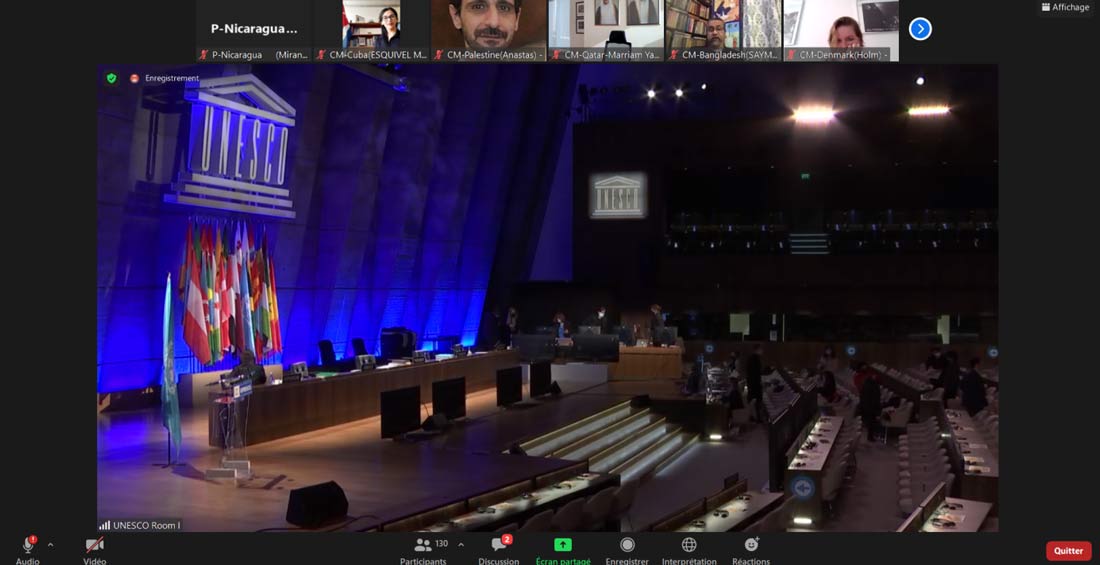Viewport: 1100px width, 565px height.
Task: Click the muted mic icon on P-Nicaragua
Action: tap(204, 55)
